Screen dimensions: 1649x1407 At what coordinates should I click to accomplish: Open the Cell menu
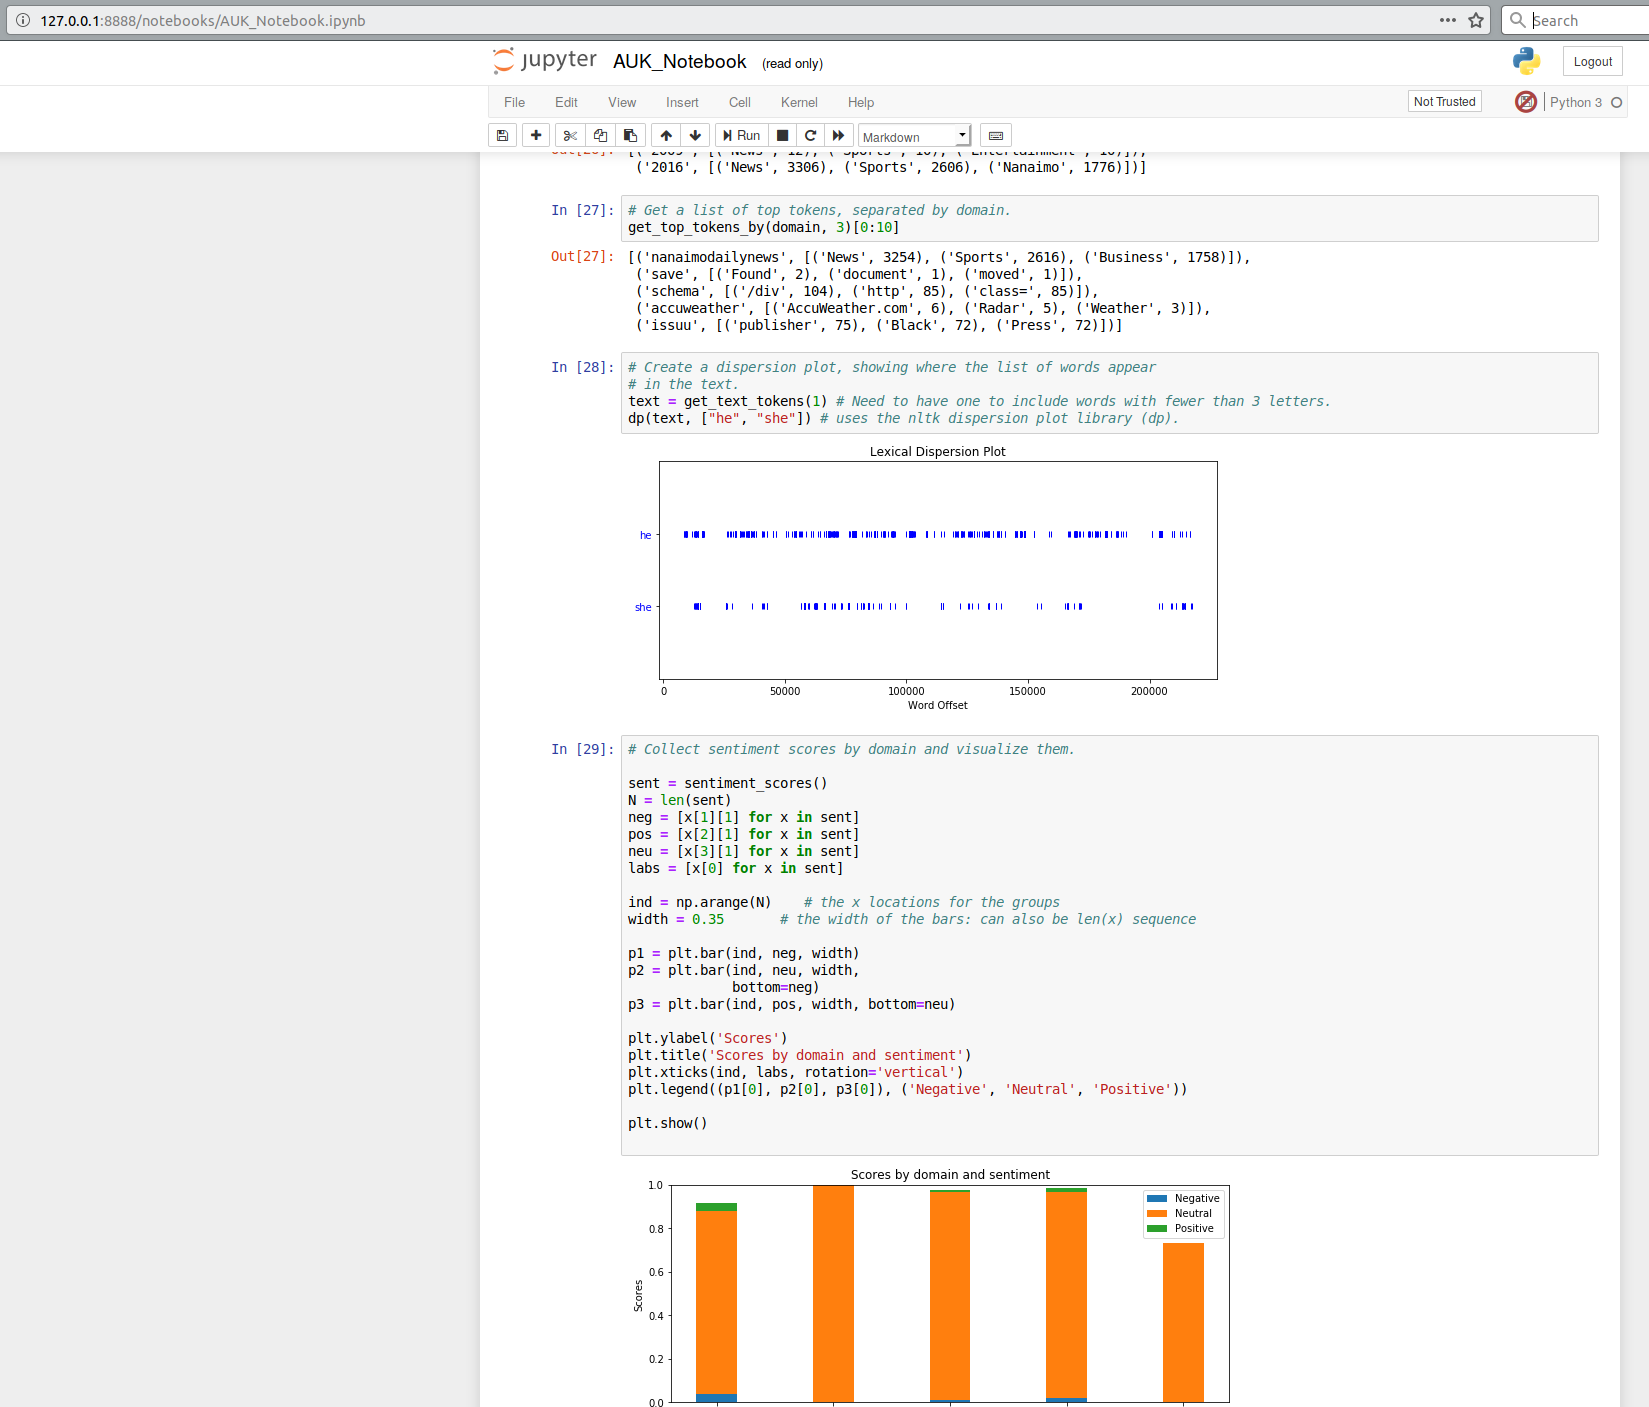tap(740, 102)
